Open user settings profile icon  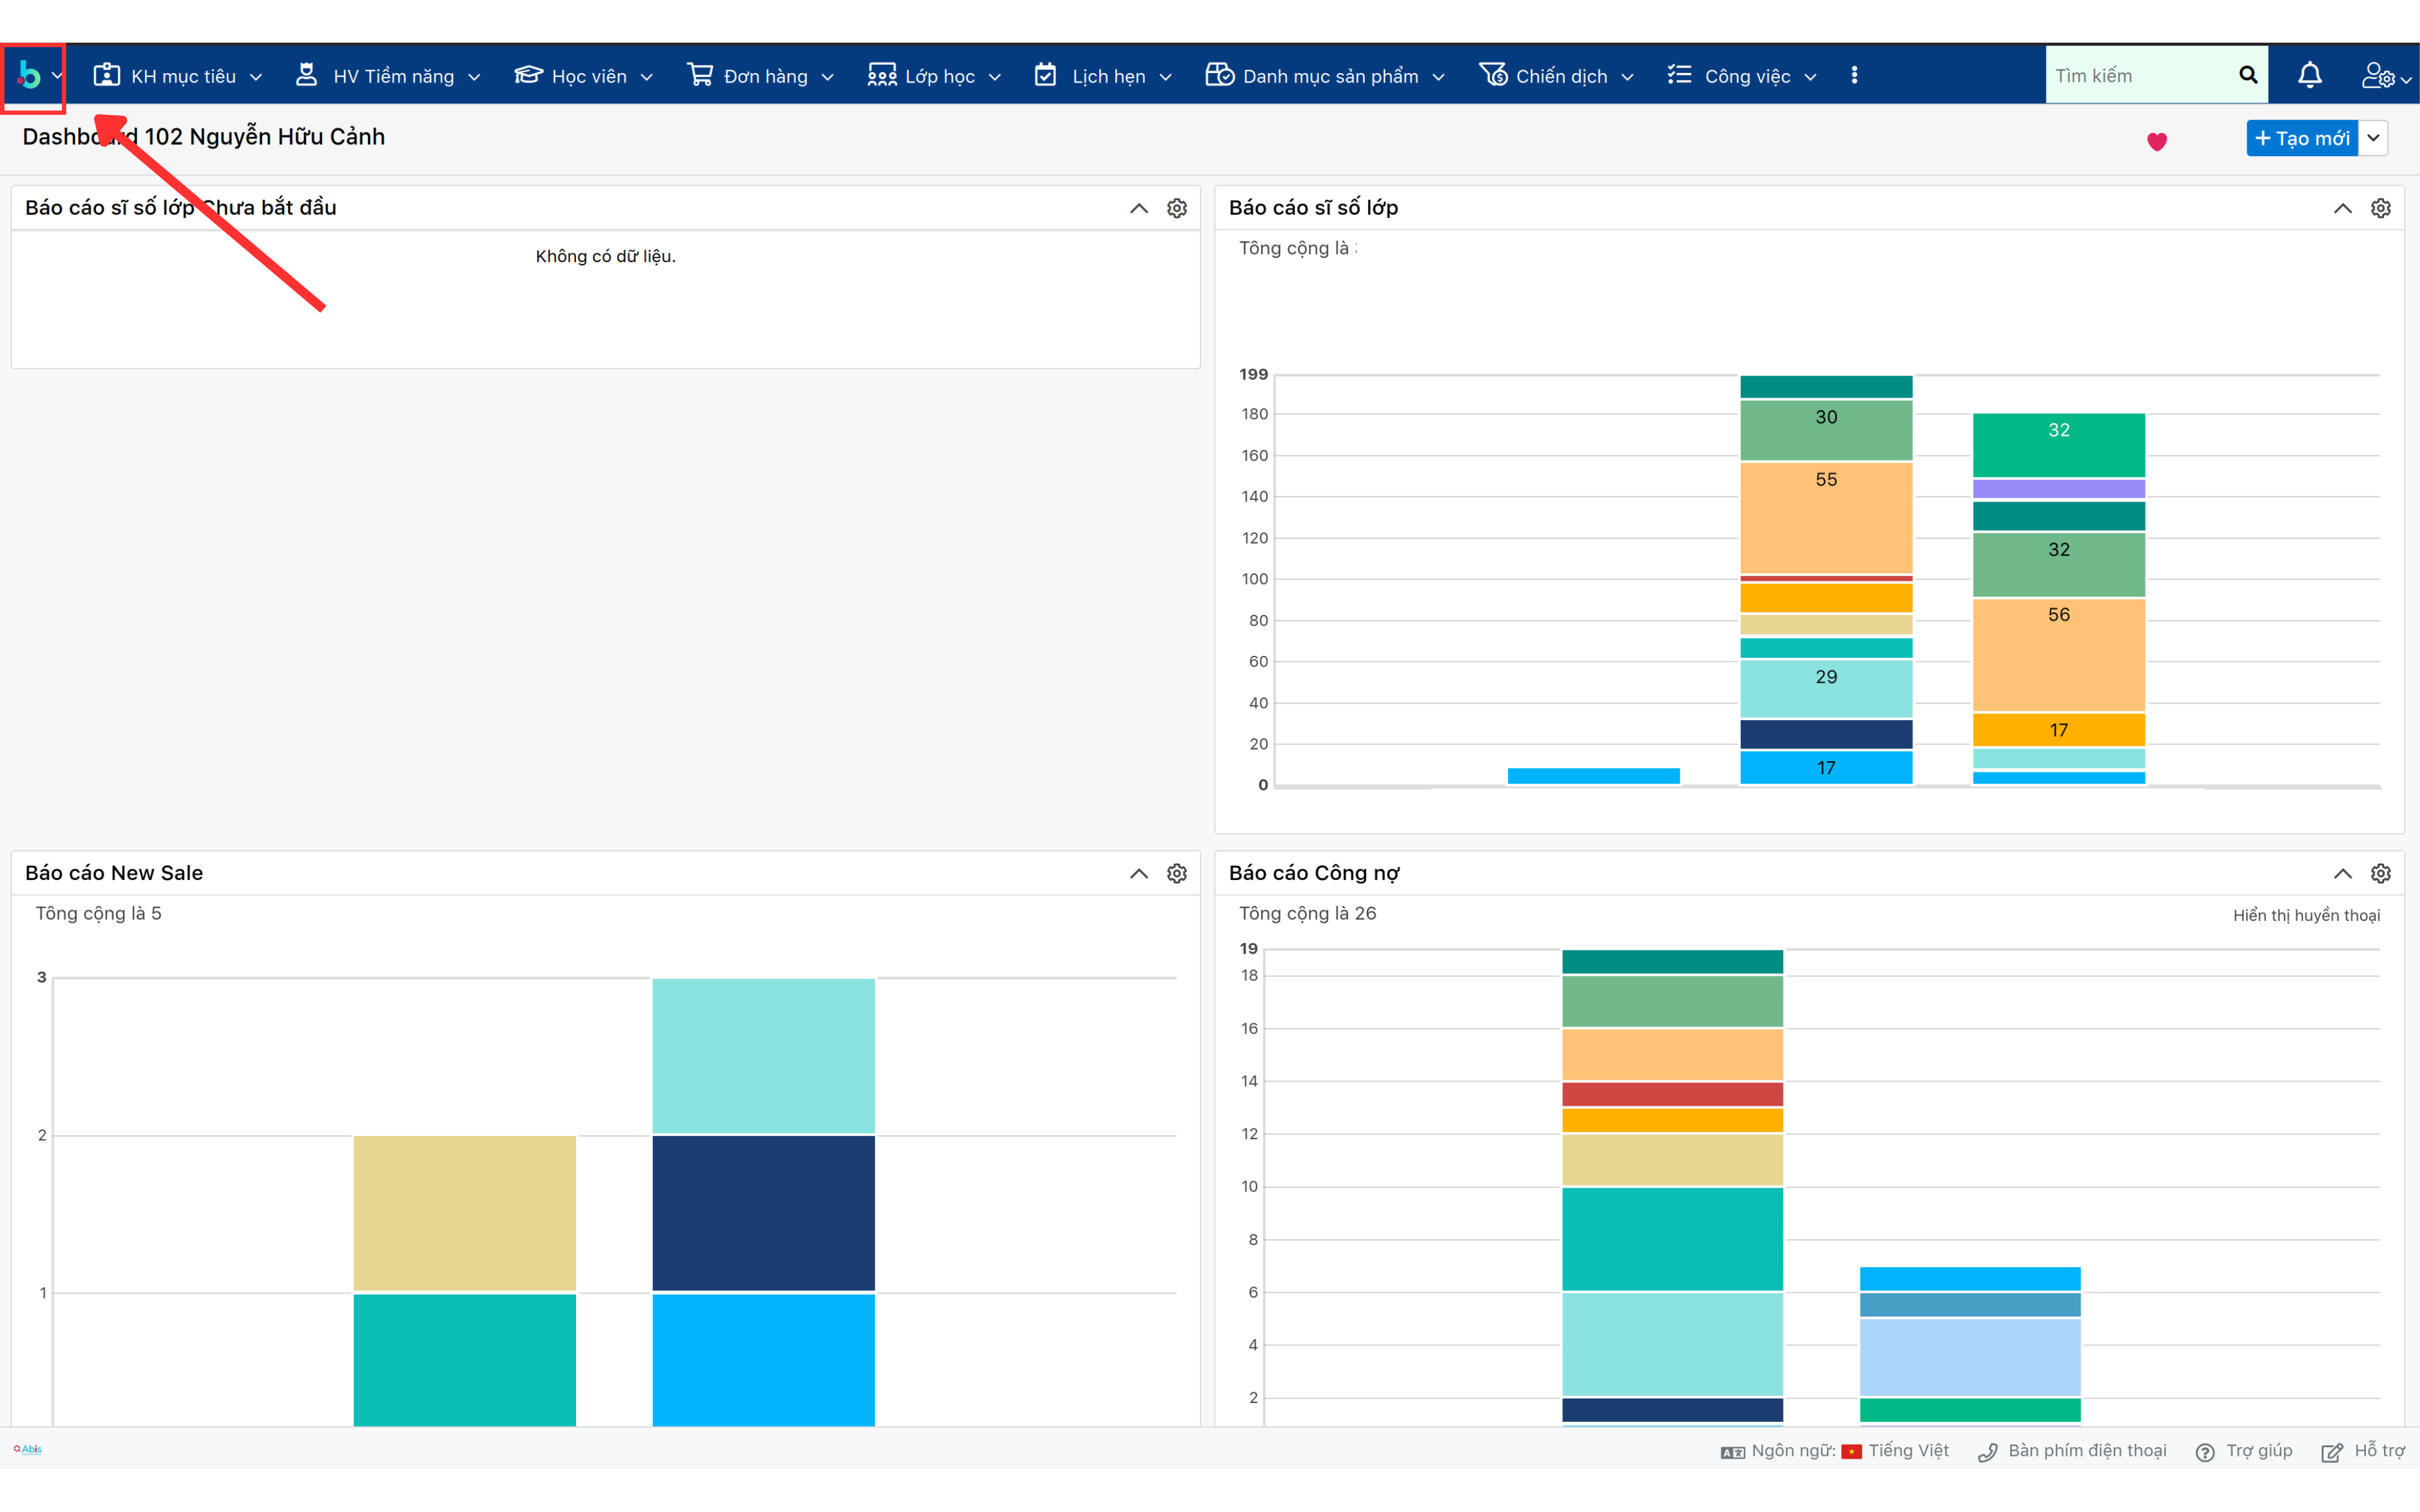(2378, 75)
